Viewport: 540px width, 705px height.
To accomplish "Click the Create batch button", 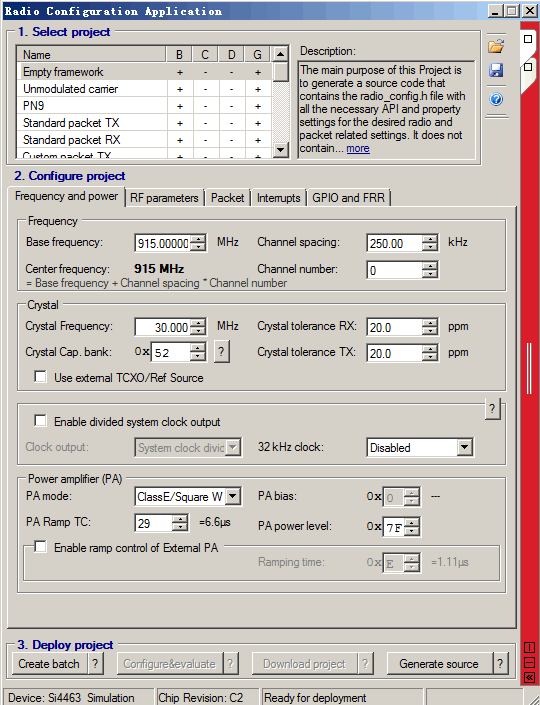I will pyautogui.click(x=49, y=664).
